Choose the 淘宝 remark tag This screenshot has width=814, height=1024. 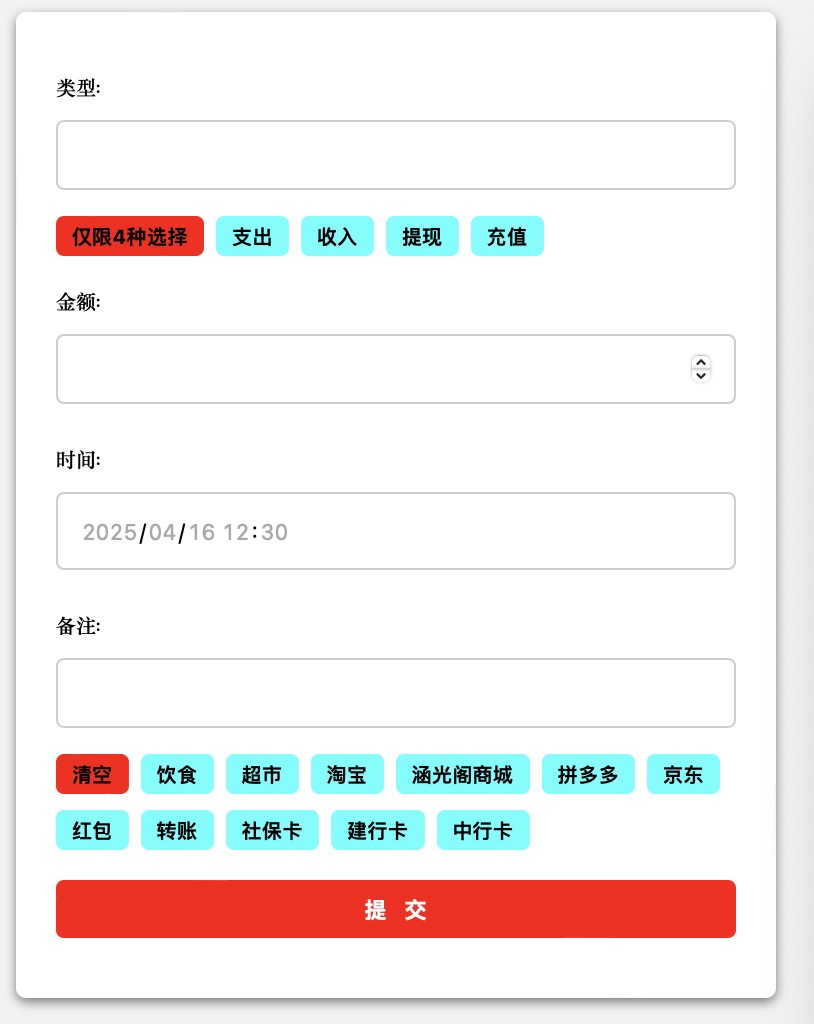coord(347,775)
